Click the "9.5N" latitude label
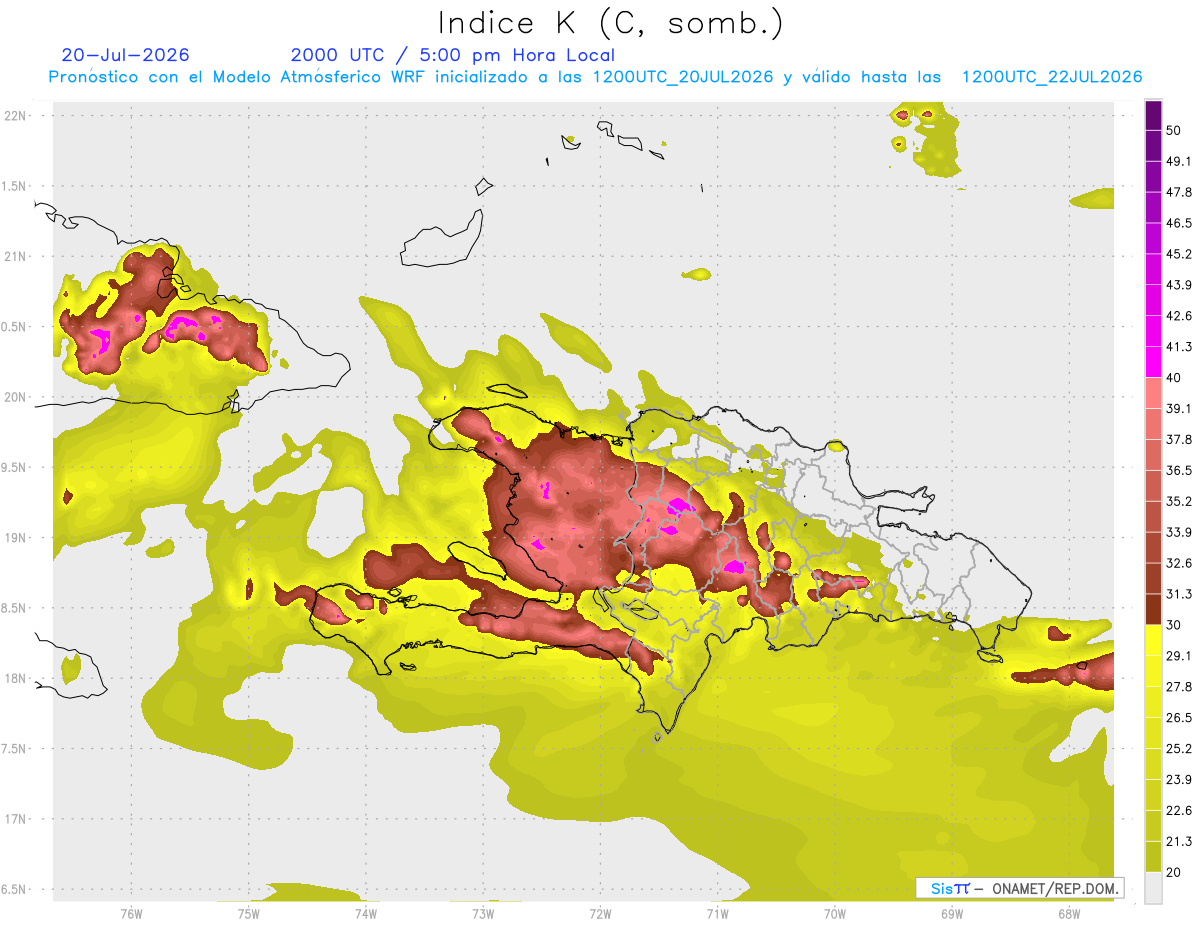 coord(15,468)
